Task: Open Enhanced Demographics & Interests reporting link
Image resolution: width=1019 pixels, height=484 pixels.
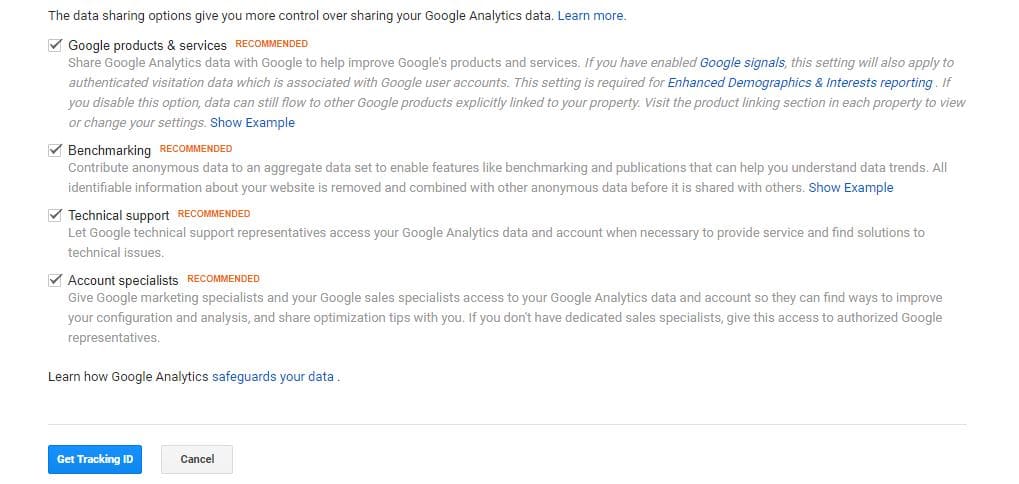Action: [800, 83]
